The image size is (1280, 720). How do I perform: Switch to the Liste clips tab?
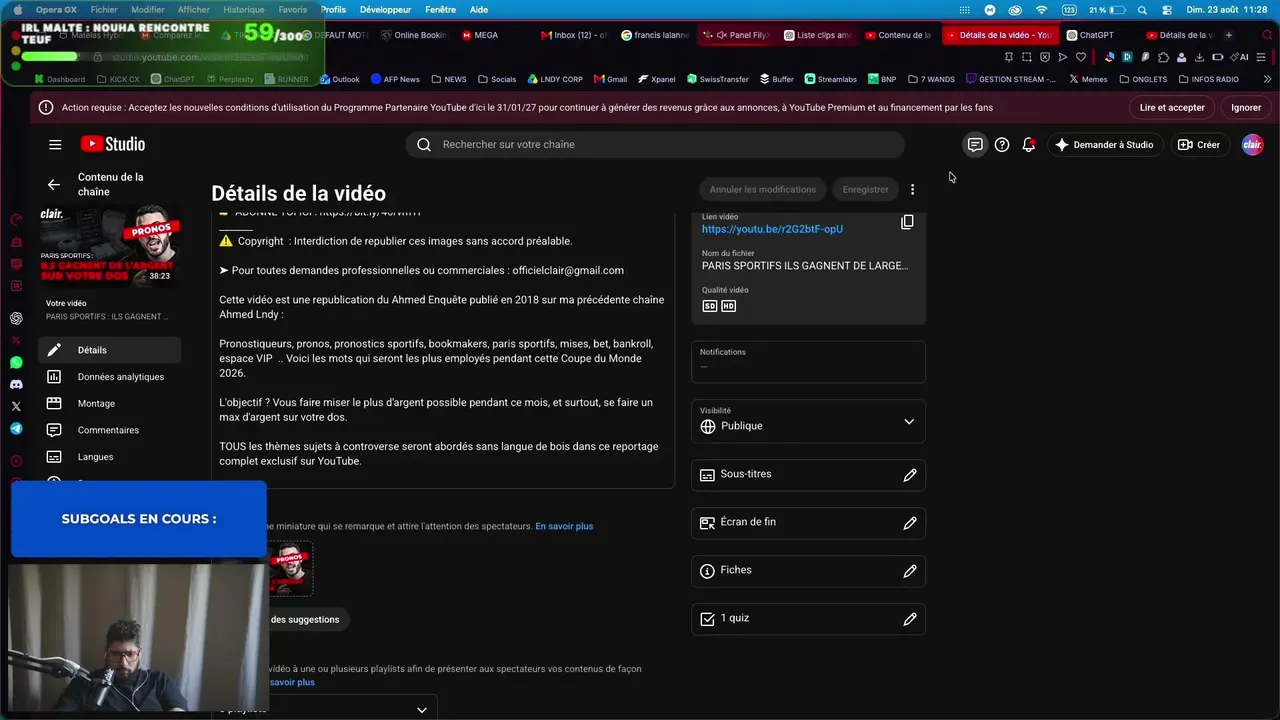[818, 35]
